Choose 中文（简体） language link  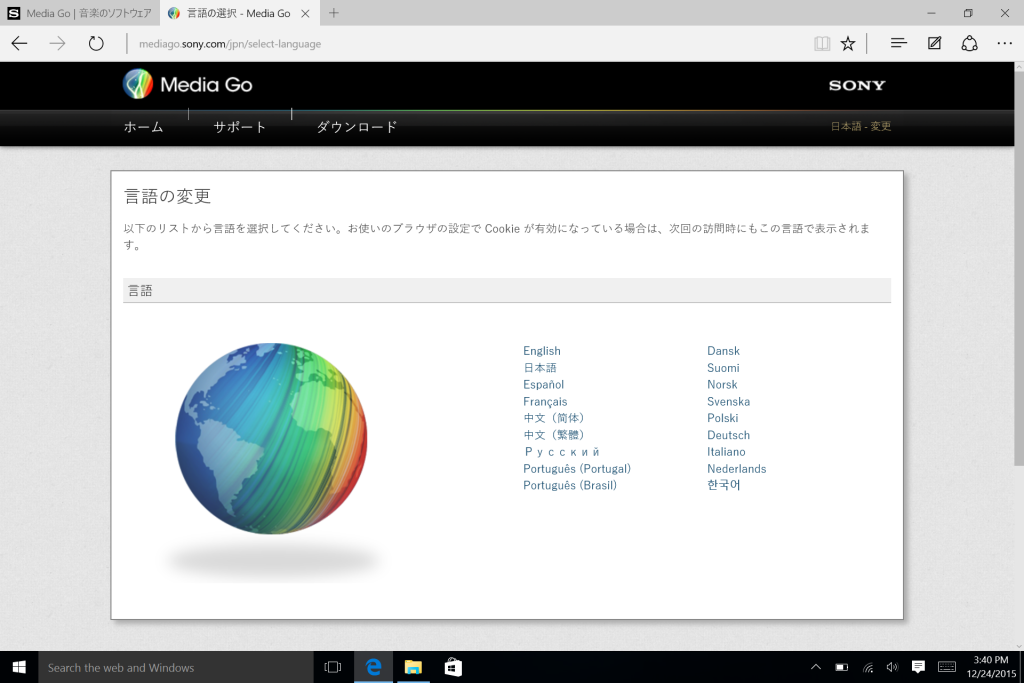click(554, 418)
